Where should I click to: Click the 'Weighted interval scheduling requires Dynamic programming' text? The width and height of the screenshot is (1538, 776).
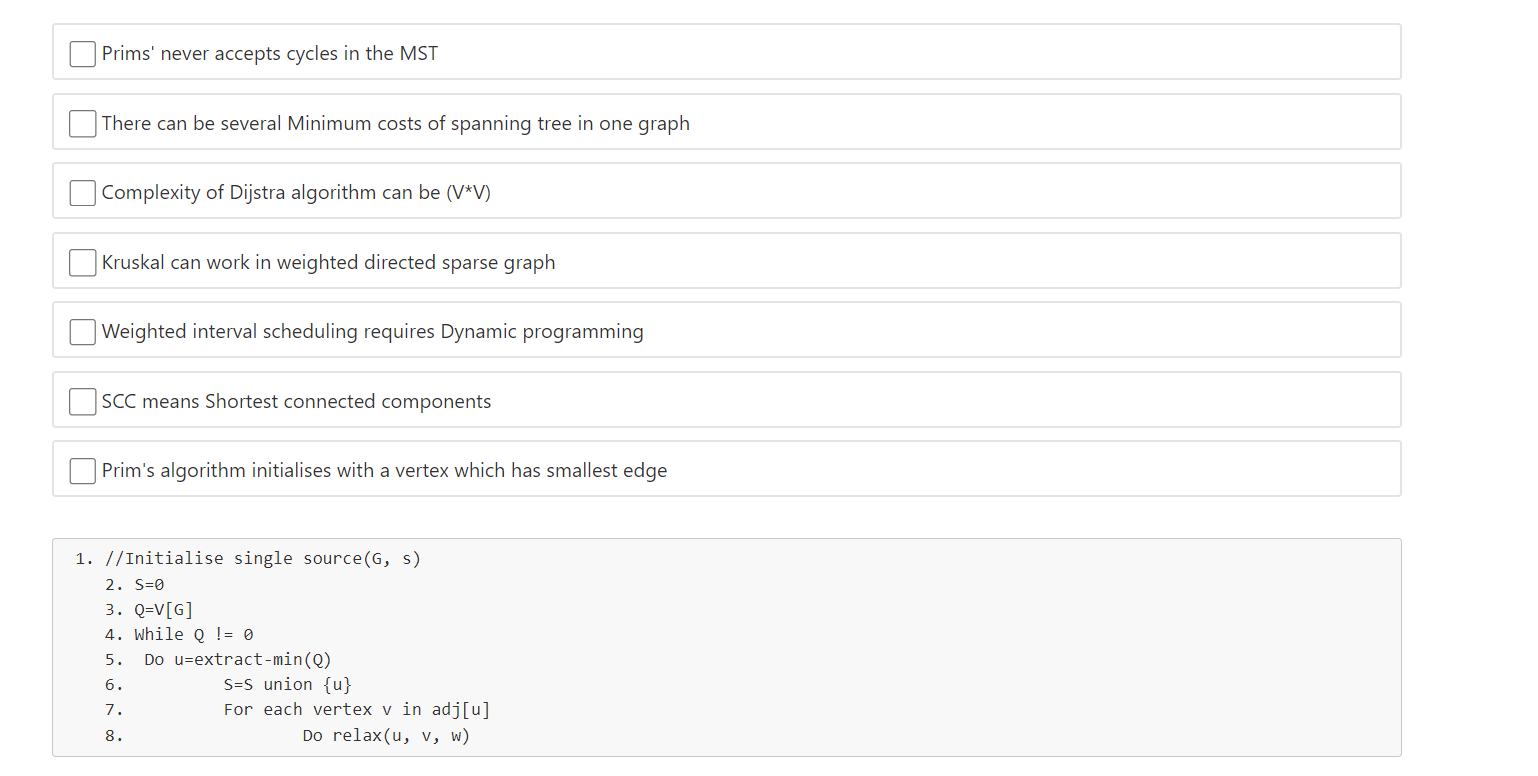[x=373, y=332]
